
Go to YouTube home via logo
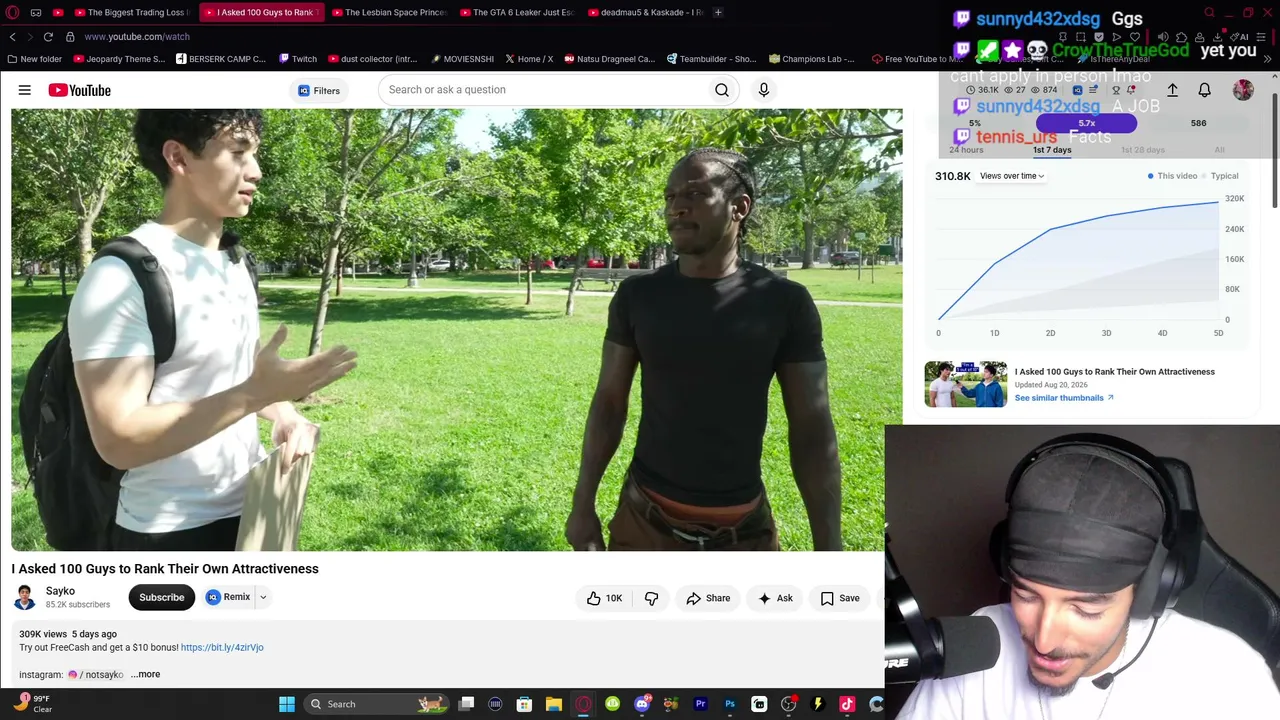[80, 90]
